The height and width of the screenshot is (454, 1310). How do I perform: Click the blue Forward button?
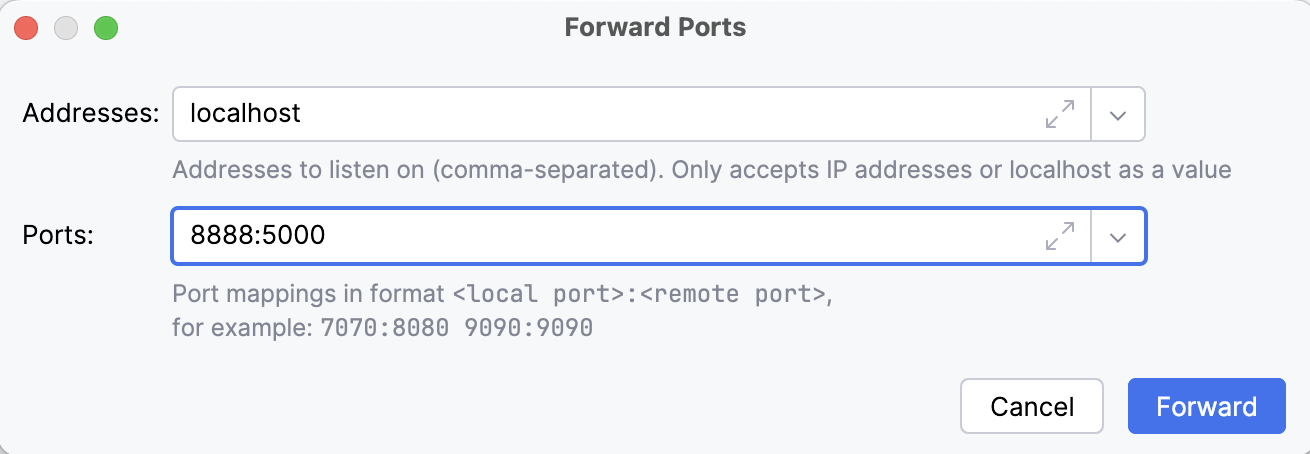click(x=1206, y=406)
